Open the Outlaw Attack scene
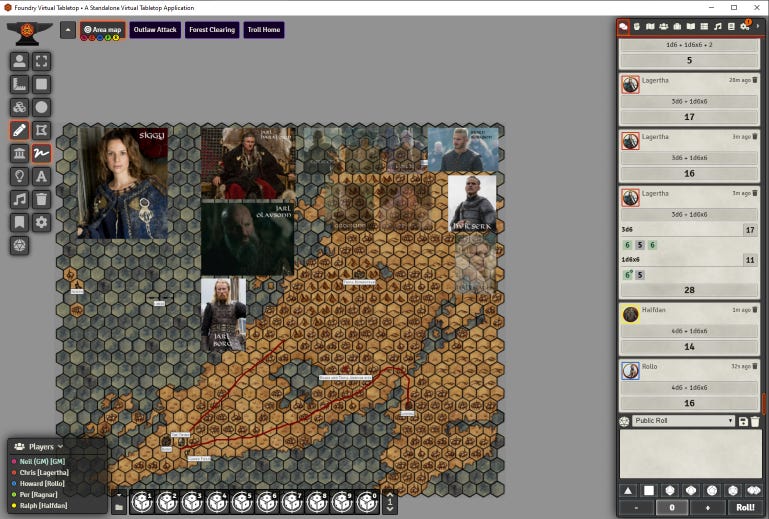769x519 pixels. [155, 30]
